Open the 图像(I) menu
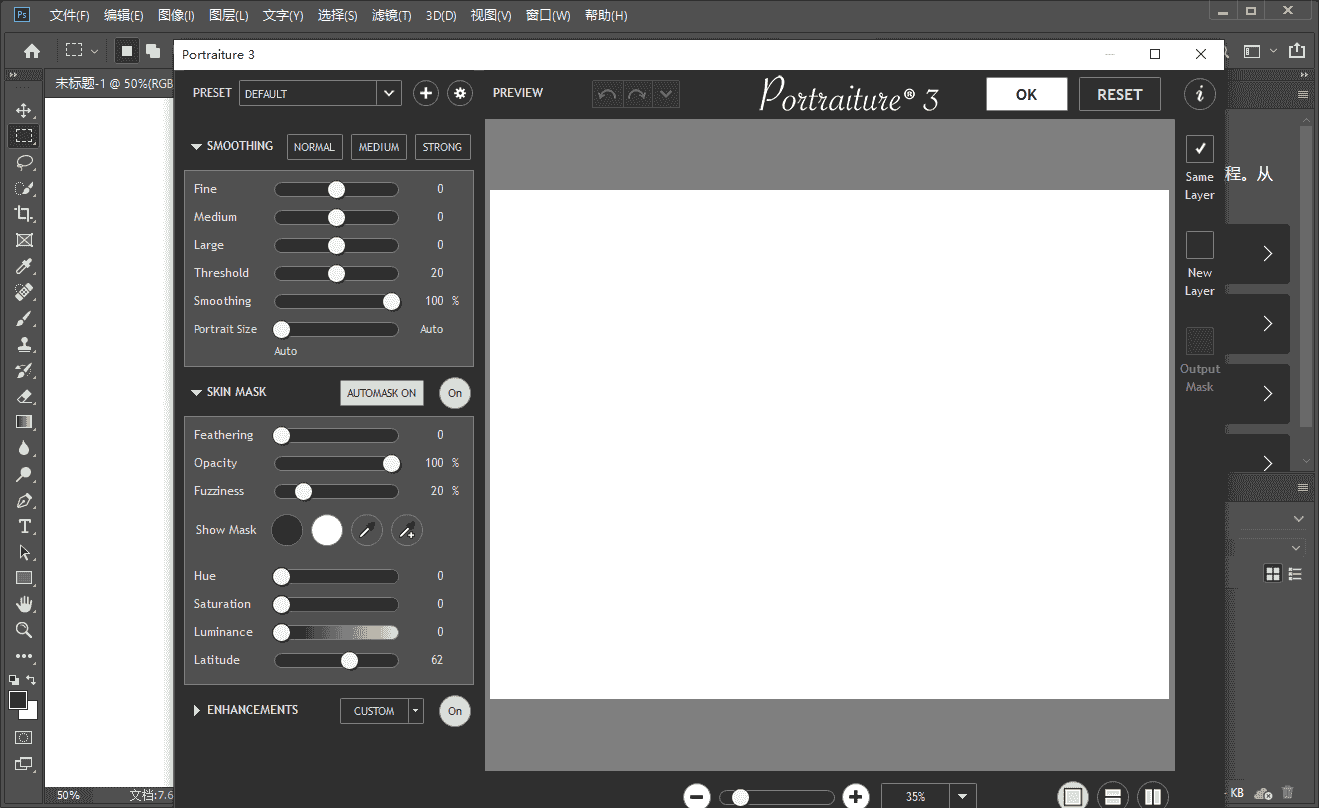Screen dimensions: 1319x808 pyautogui.click(x=176, y=16)
